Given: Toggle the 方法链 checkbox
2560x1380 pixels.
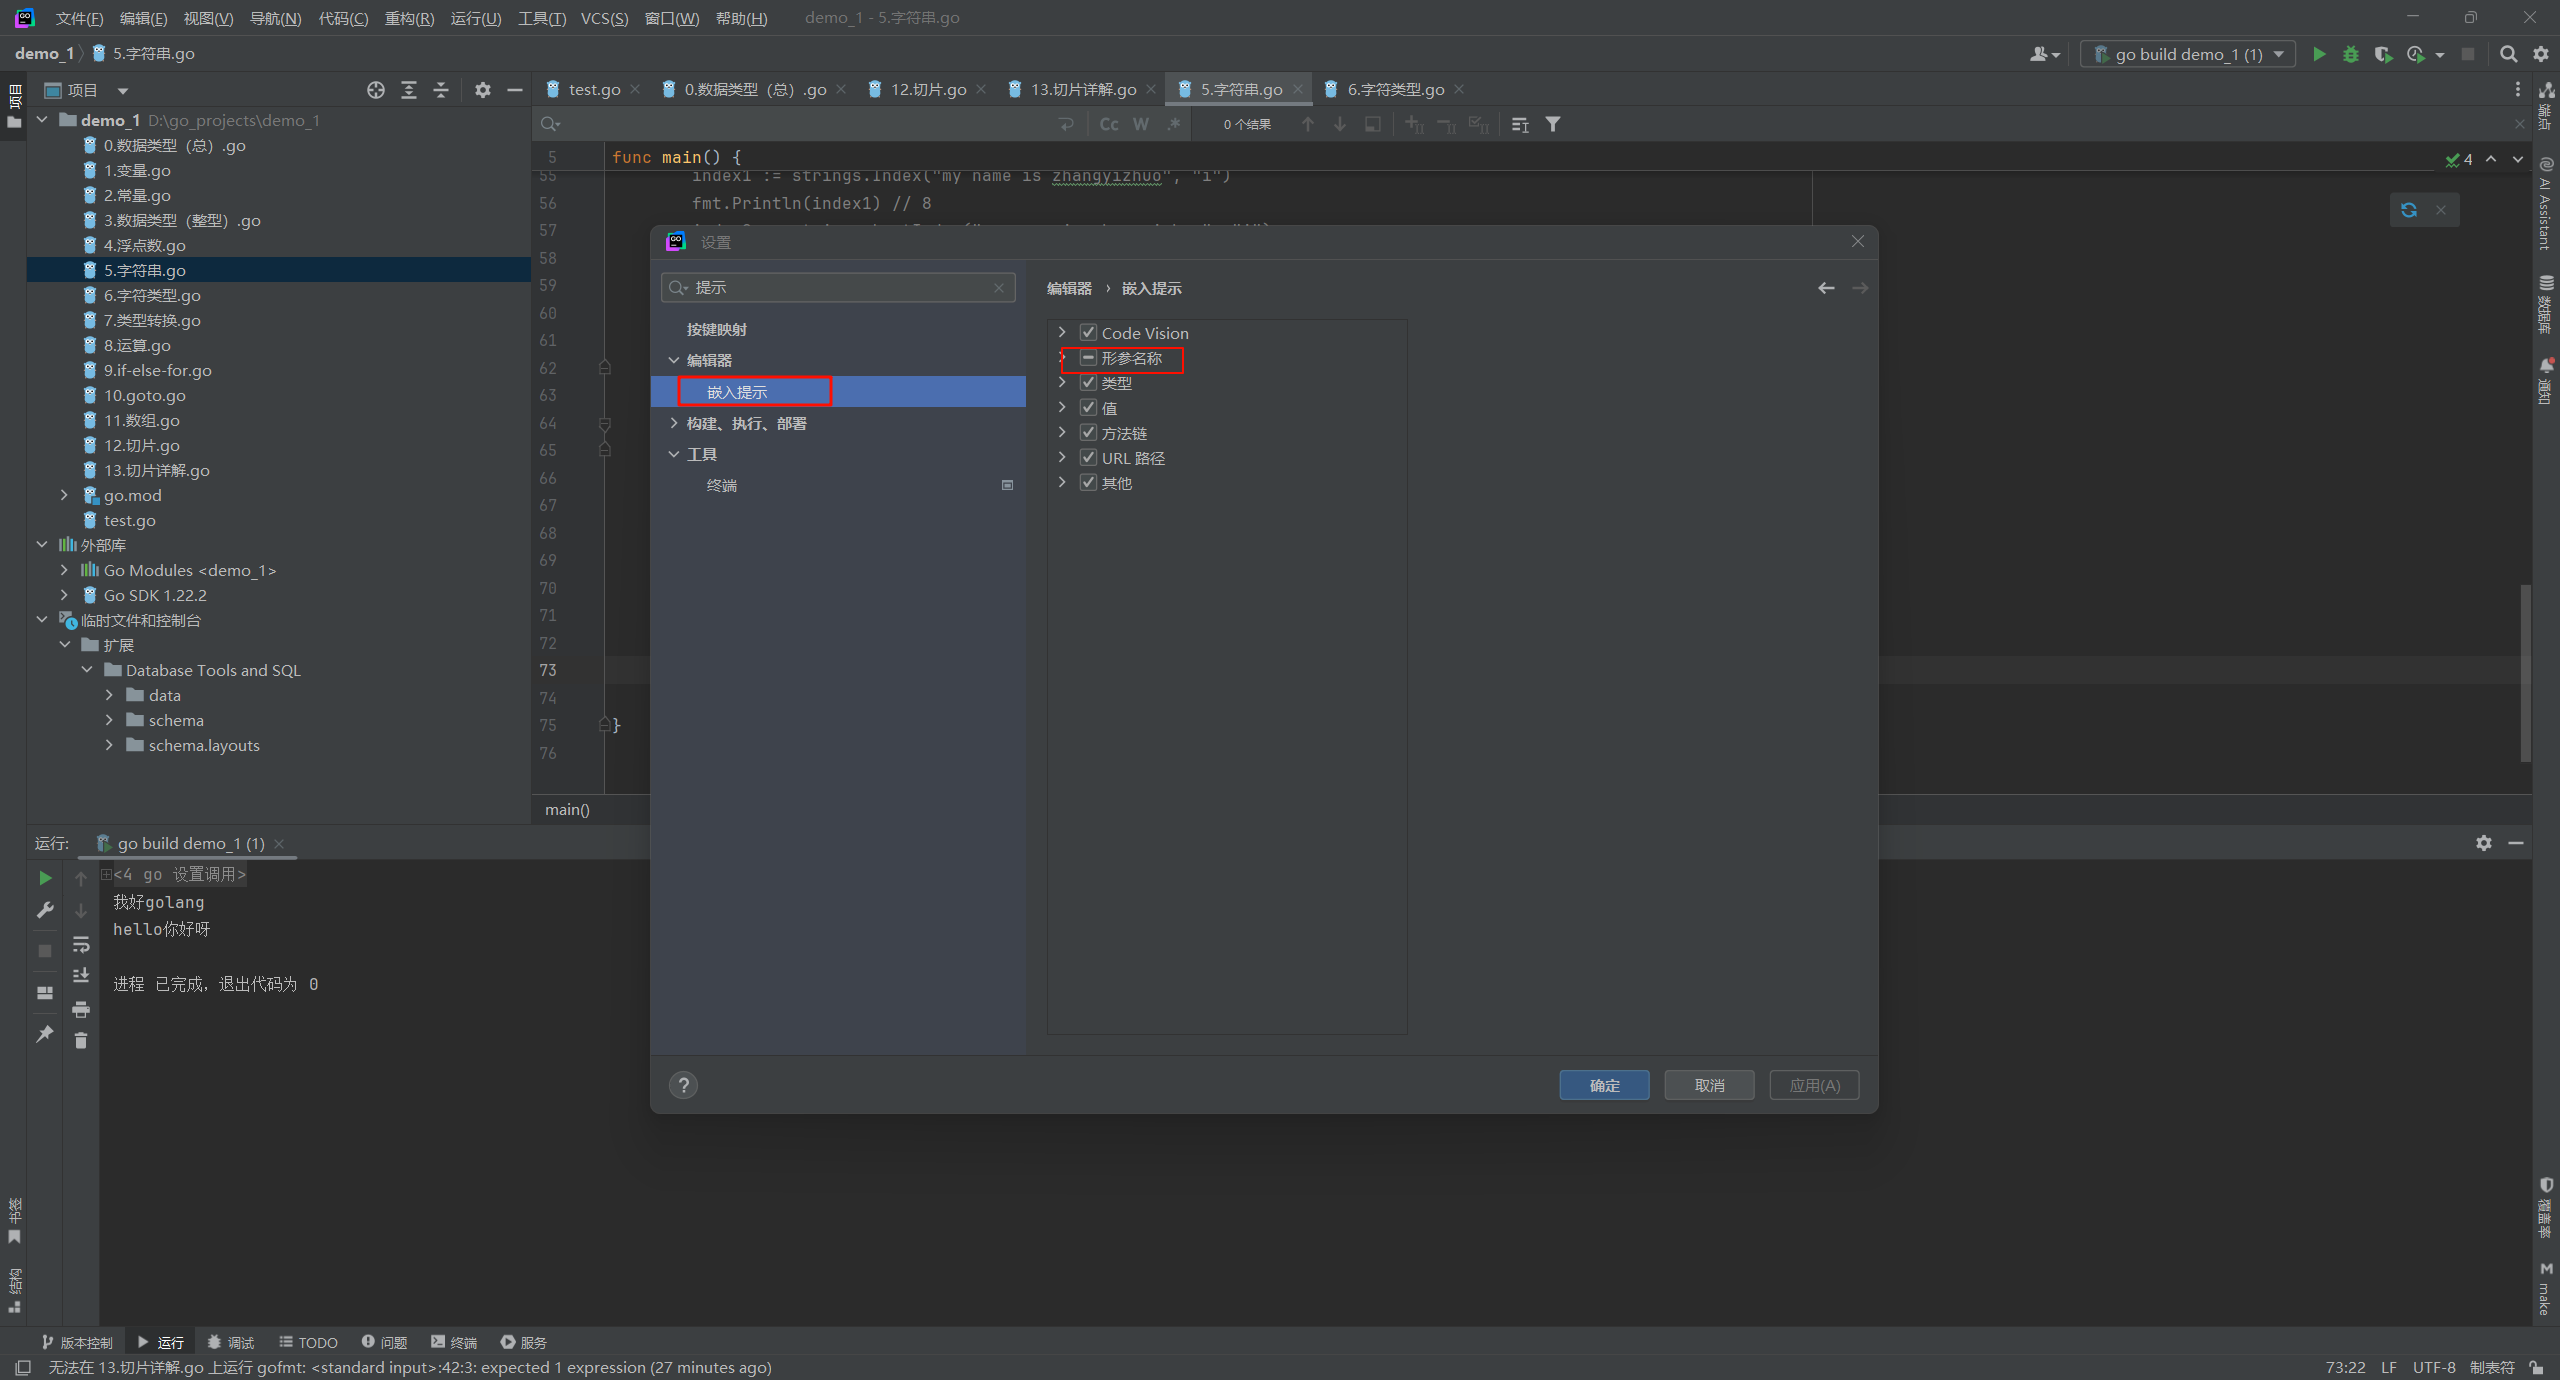Looking at the screenshot, I should (1089, 433).
